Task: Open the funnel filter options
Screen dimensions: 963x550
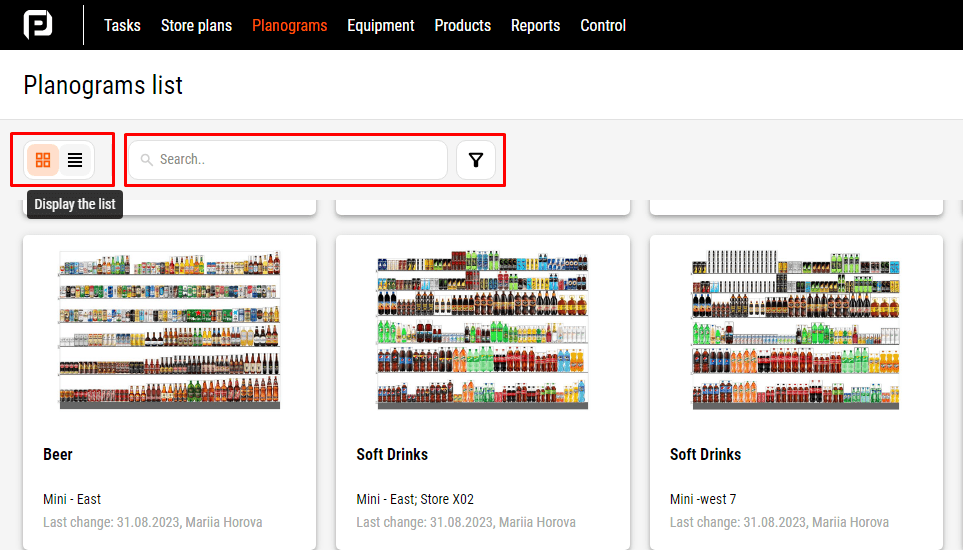Action: coord(476,160)
